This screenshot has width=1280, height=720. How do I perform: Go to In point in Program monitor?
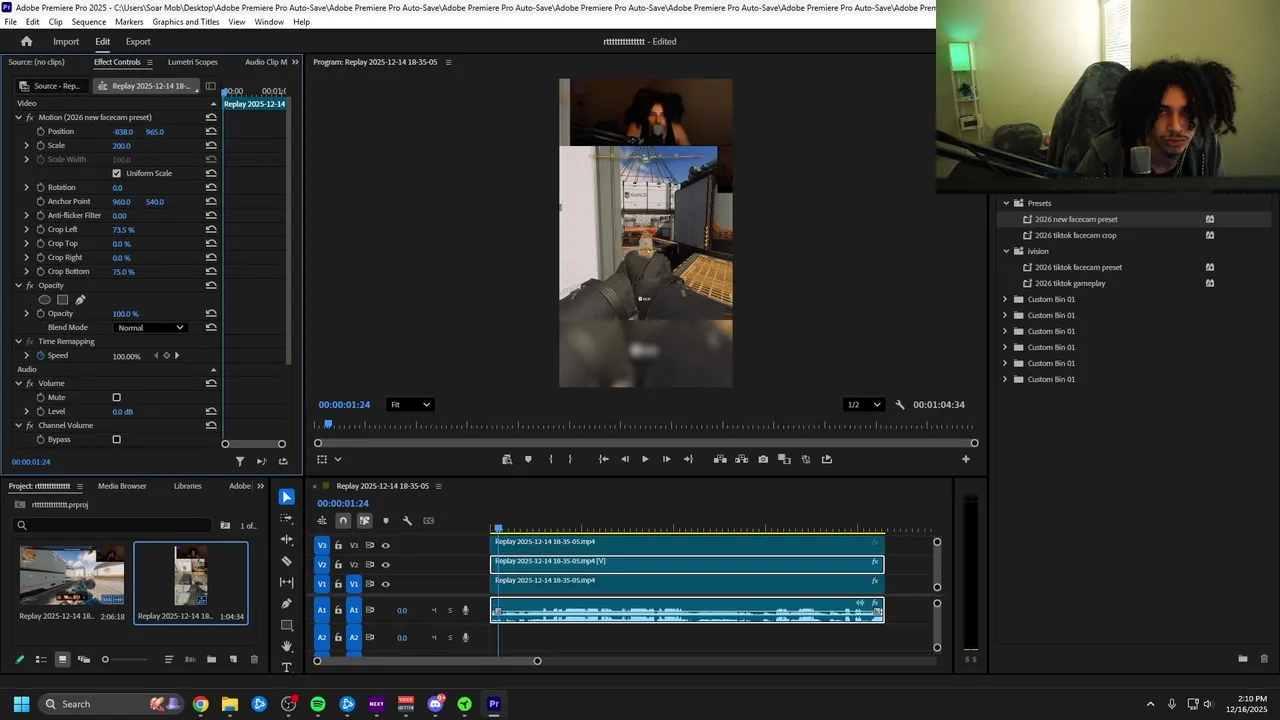(x=603, y=459)
